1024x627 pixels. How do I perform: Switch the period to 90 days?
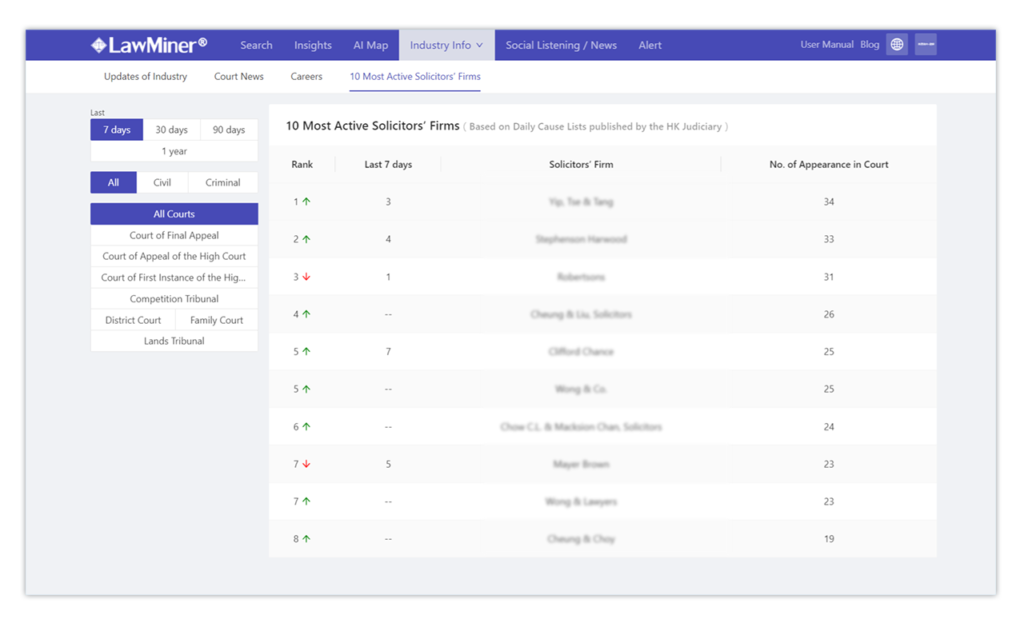pos(229,129)
